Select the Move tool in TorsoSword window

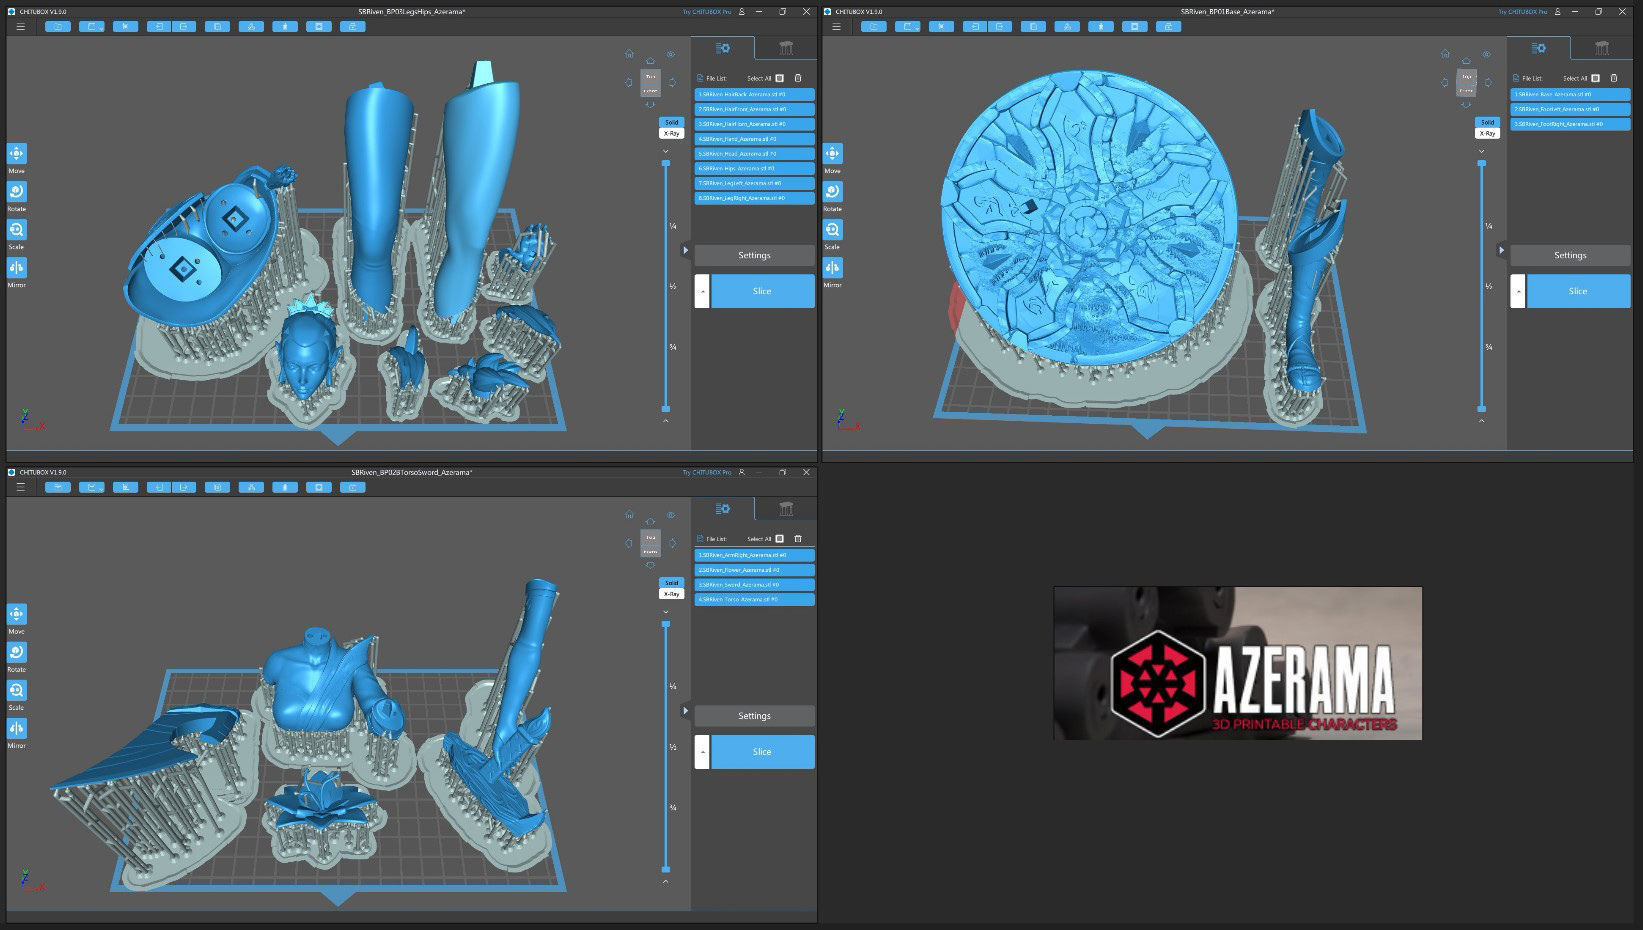click(17, 614)
